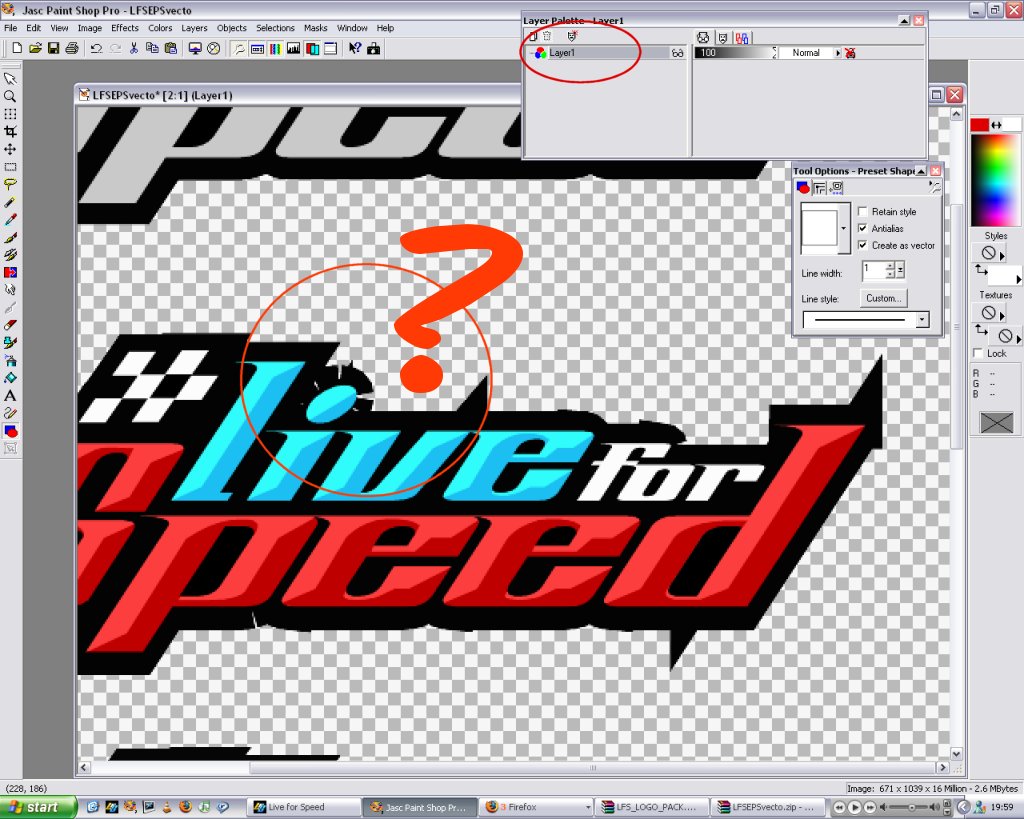Switch to the Jasc Paint Shop Pro taskbar button
This screenshot has width=1024, height=819.
420,807
